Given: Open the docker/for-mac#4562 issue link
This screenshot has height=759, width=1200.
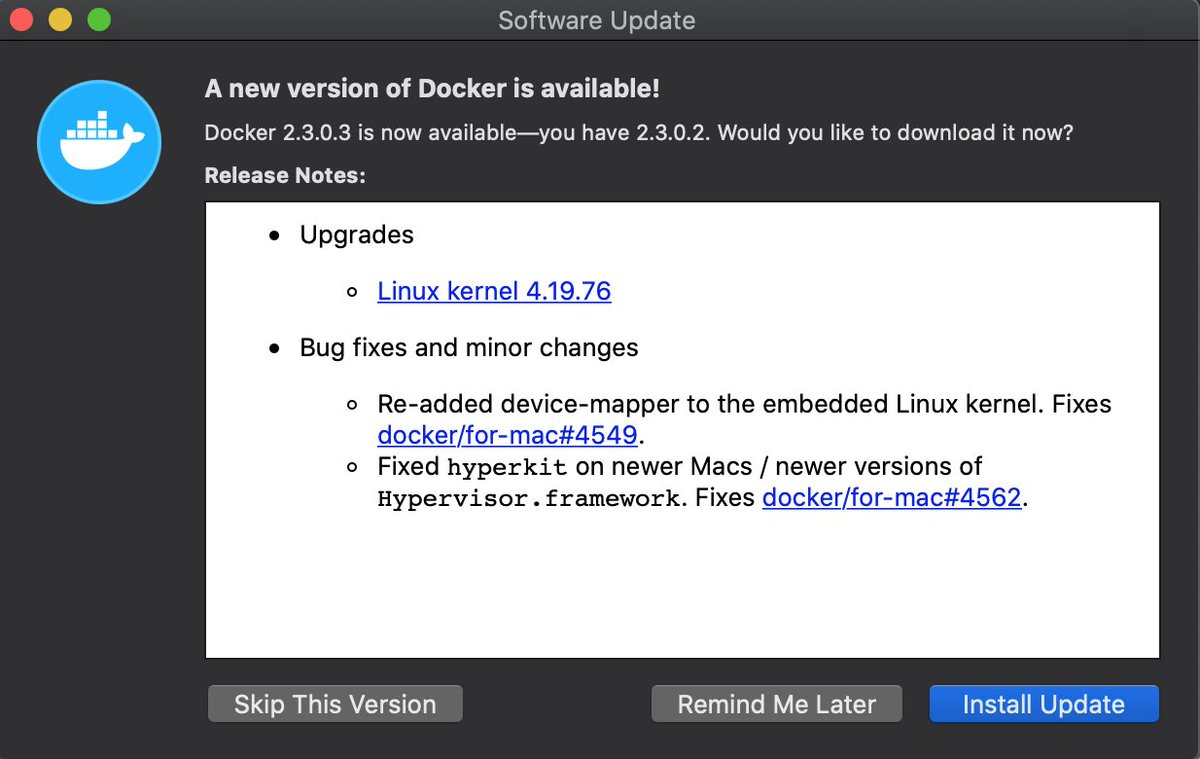Looking at the screenshot, I should click(x=892, y=497).
